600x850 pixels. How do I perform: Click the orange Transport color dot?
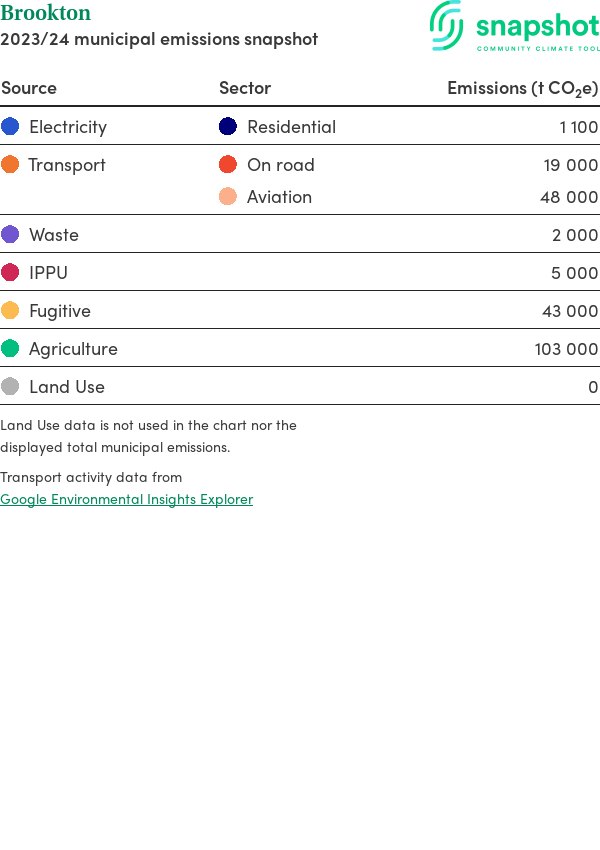(x=10, y=164)
